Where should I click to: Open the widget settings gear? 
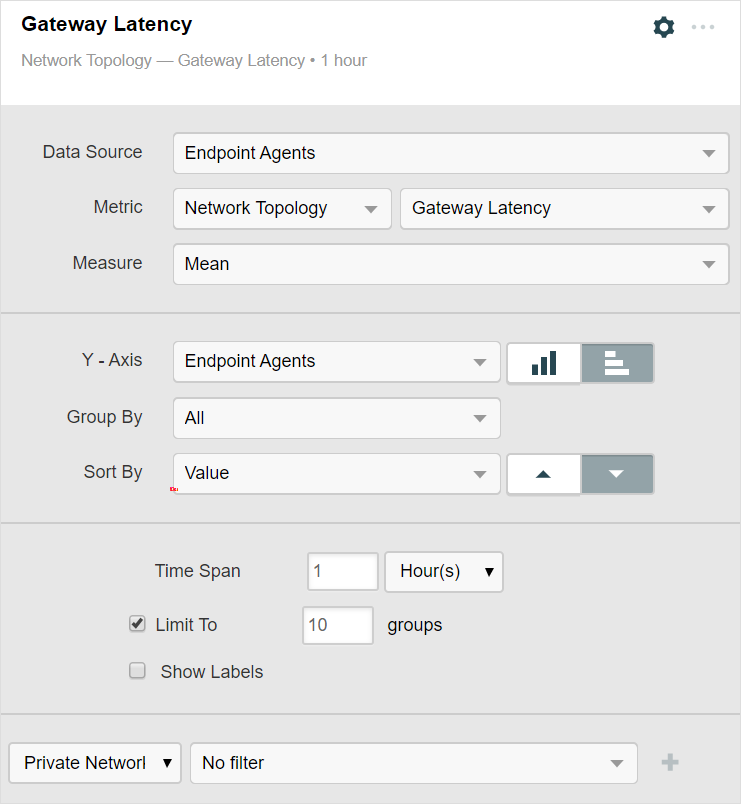click(x=664, y=27)
